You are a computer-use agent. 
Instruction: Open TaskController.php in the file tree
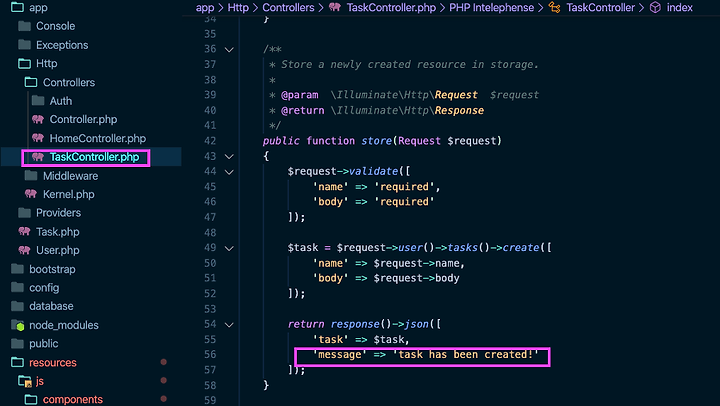click(x=94, y=157)
